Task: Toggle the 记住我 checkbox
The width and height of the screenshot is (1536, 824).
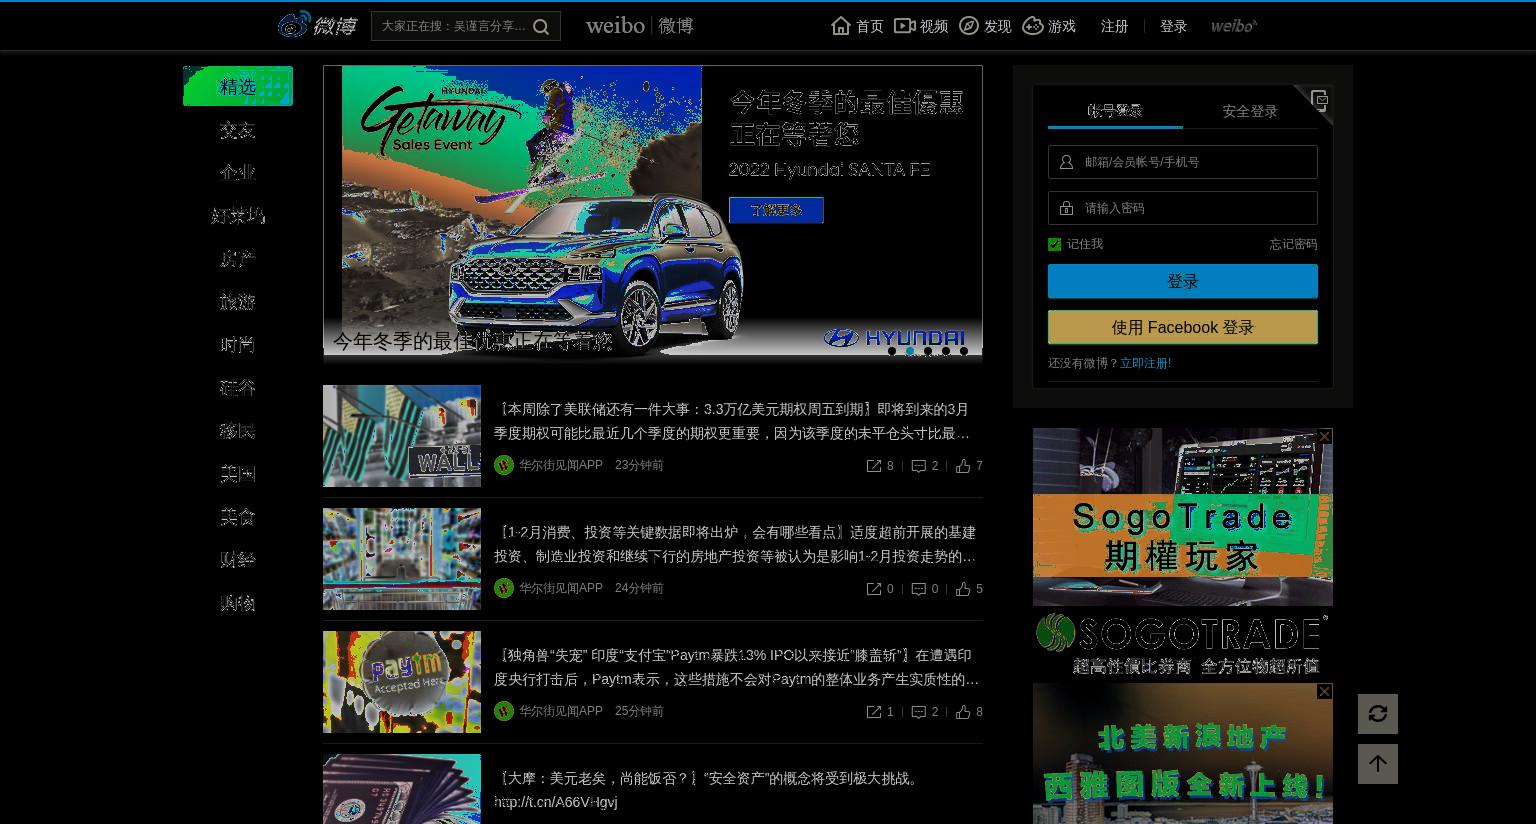Action: 1054,244
